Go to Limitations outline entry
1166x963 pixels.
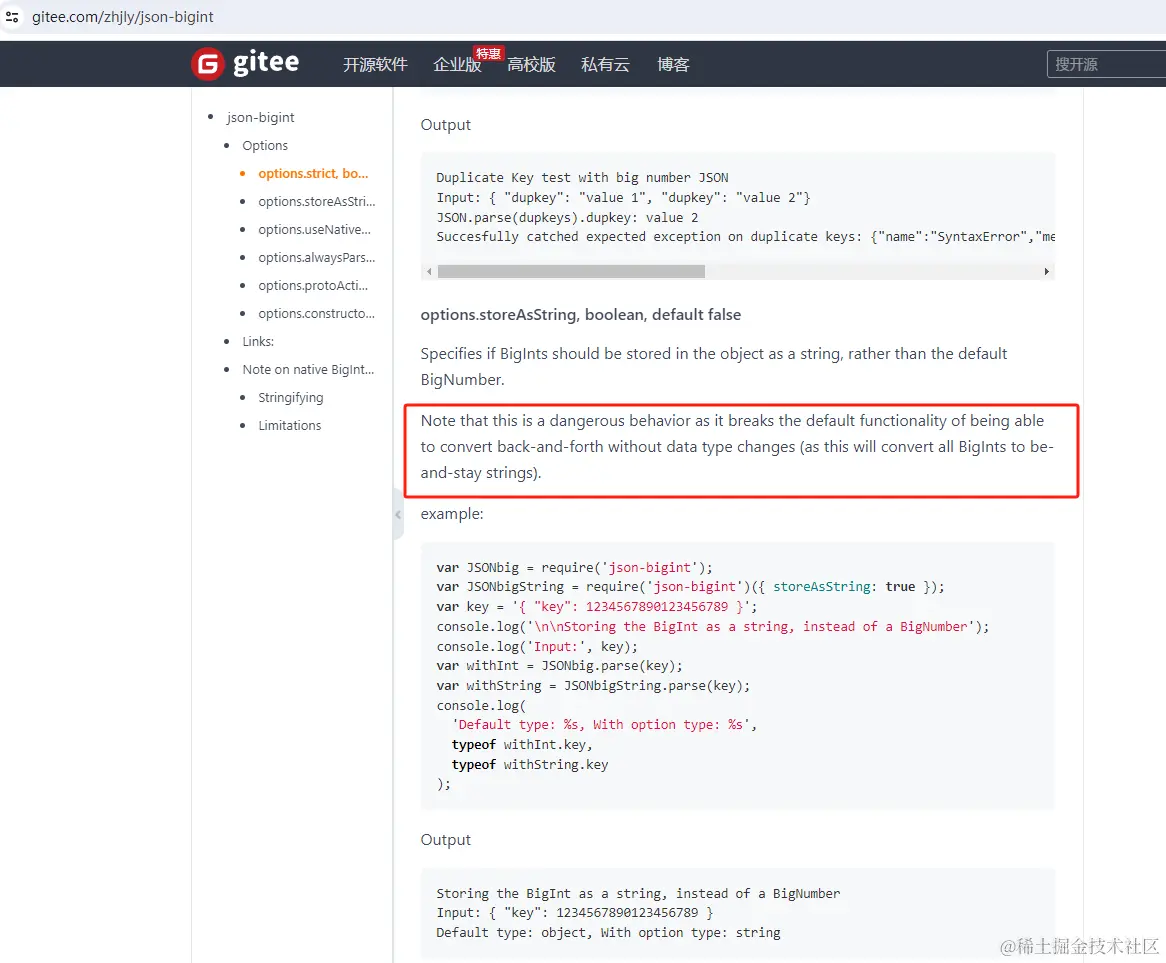[x=289, y=425]
